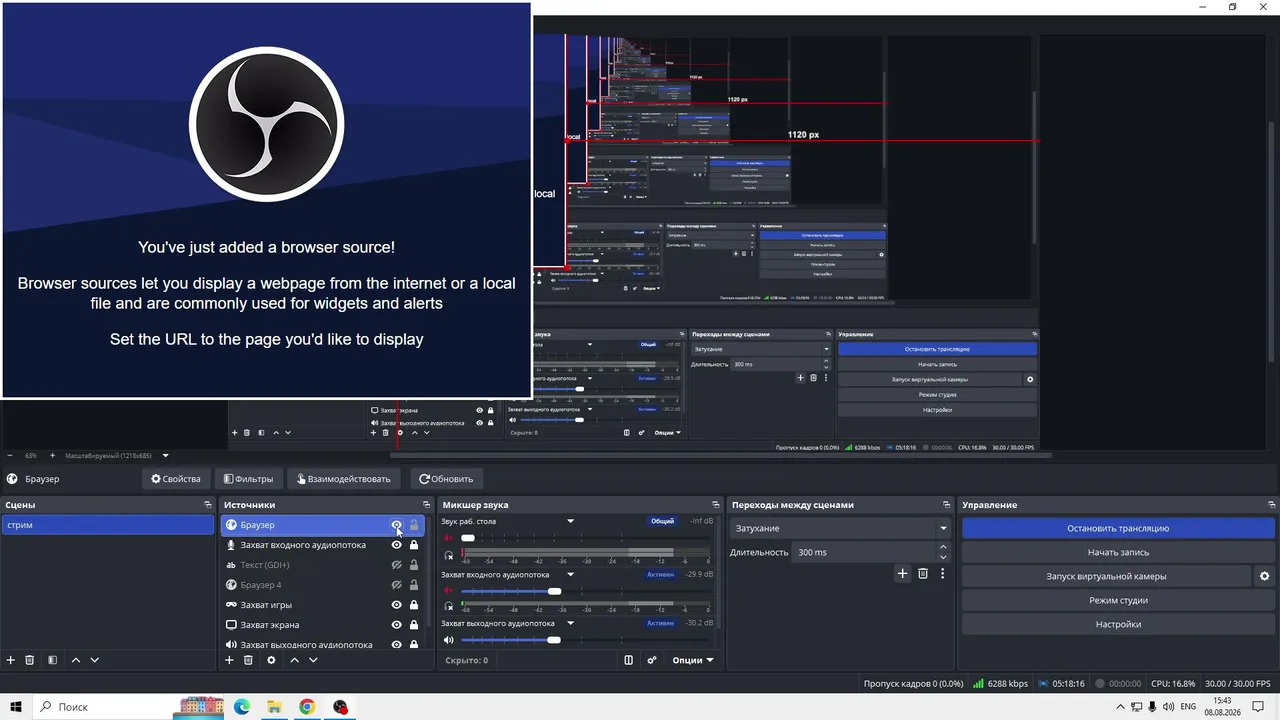Add a new source with the plus icon
The height and width of the screenshot is (720, 1280).
[x=229, y=660]
